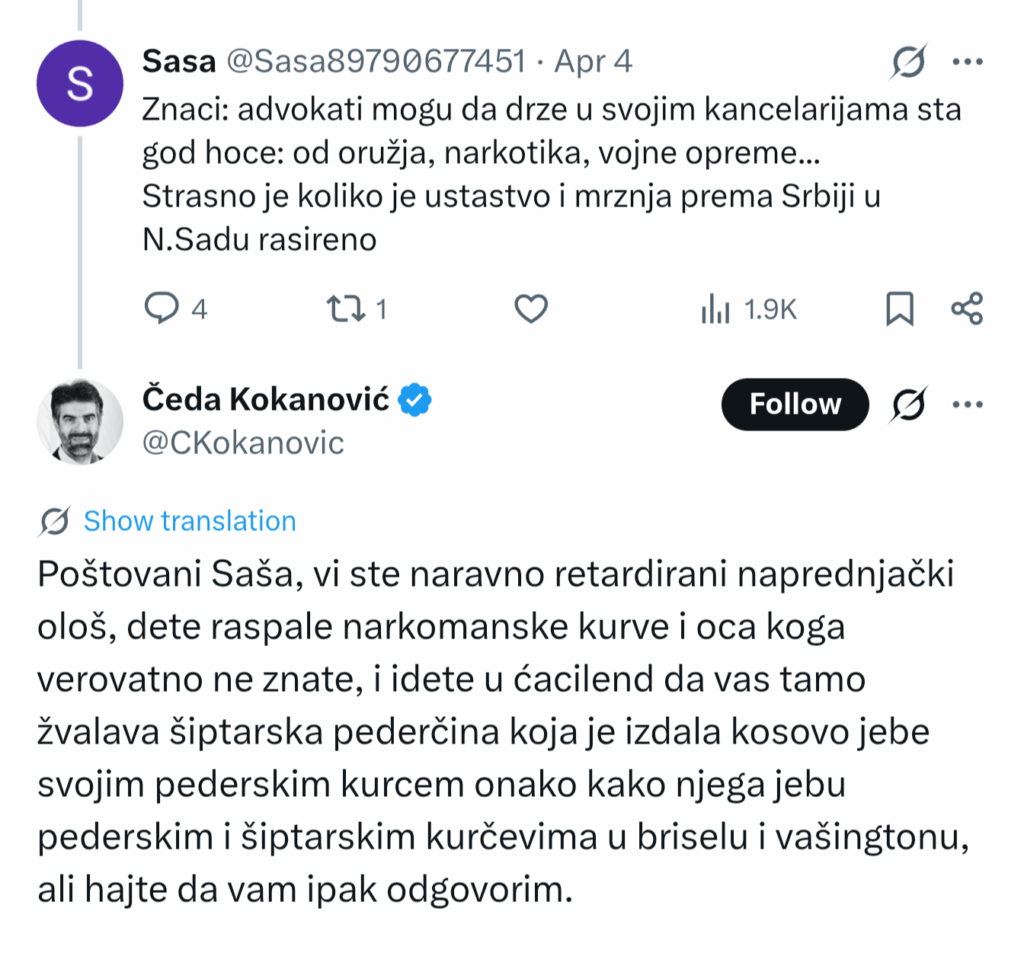This screenshot has width=1024, height=966.
Task: Open reply composer on Sasa's tweet
Action: (161, 309)
